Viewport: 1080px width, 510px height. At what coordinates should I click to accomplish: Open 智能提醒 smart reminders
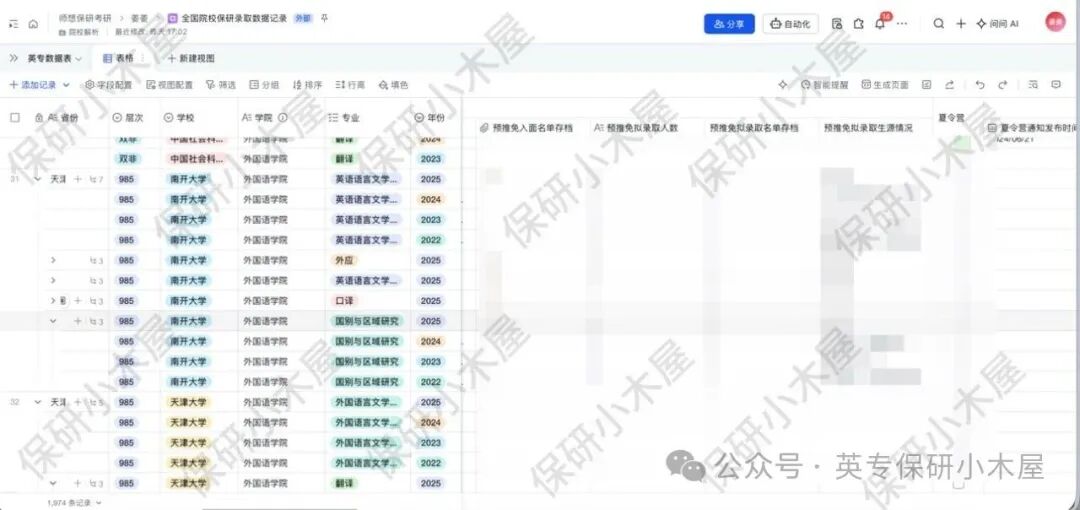click(825, 85)
